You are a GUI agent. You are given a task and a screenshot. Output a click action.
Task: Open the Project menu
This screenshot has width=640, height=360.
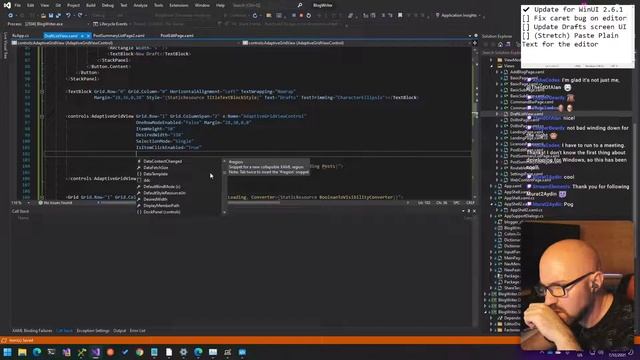tap(73, 5)
